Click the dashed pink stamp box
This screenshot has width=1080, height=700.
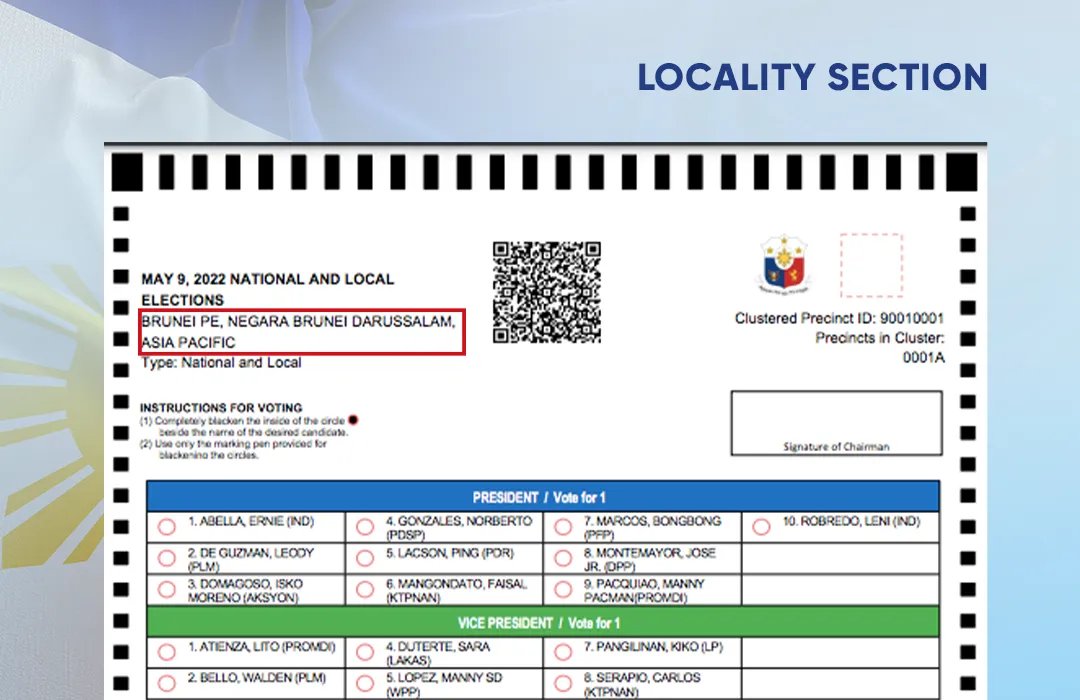(x=871, y=265)
